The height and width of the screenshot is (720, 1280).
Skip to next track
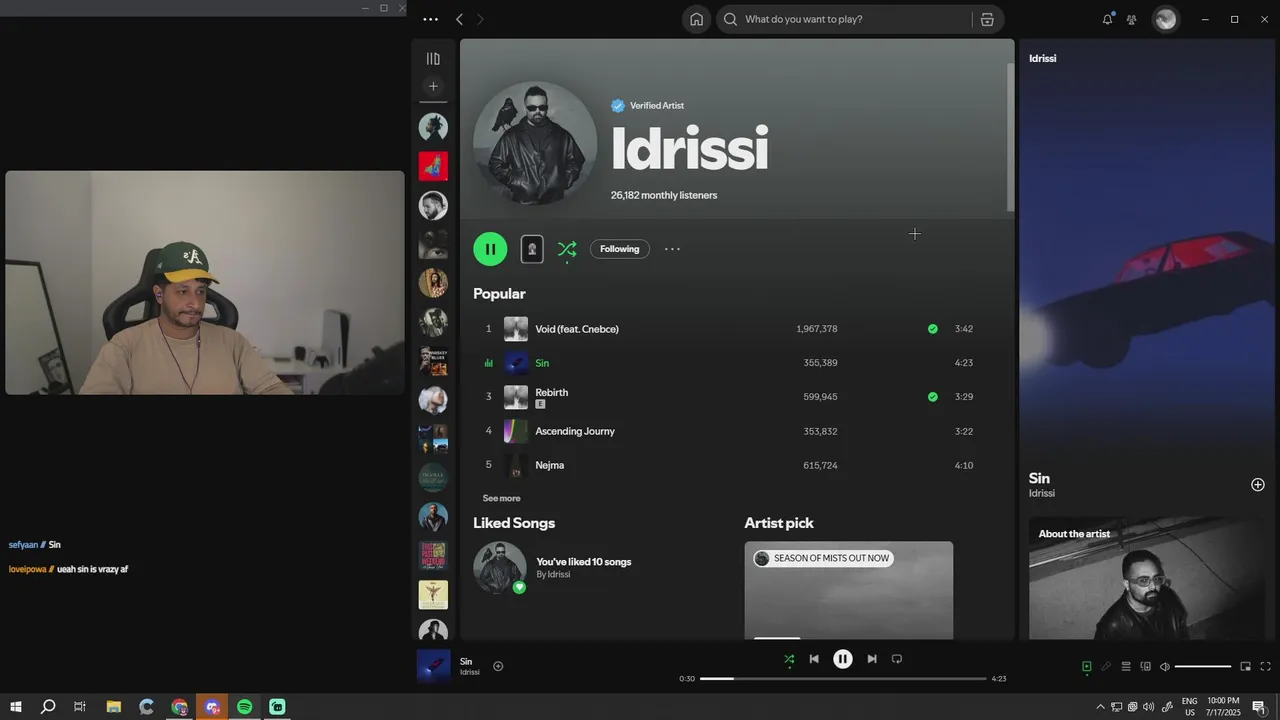pyautogui.click(x=872, y=659)
